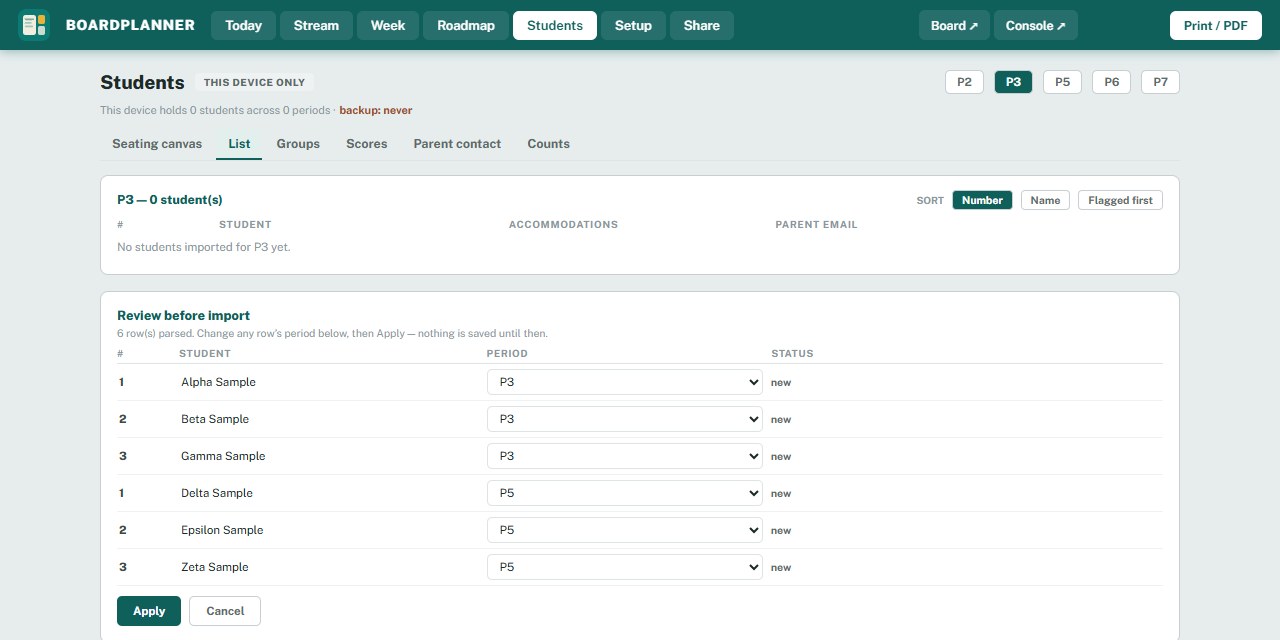The image size is (1280, 640).
Task: Open period dropdown for Beta Sample
Action: pos(625,419)
